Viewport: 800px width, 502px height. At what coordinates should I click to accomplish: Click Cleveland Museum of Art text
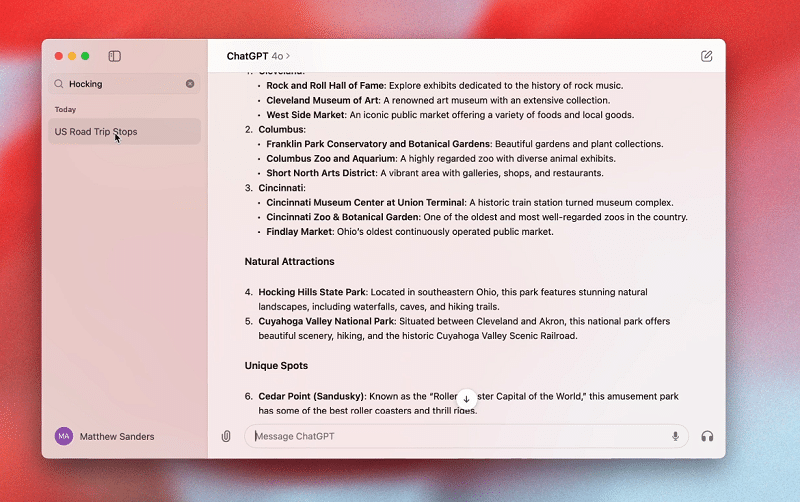pos(322,101)
